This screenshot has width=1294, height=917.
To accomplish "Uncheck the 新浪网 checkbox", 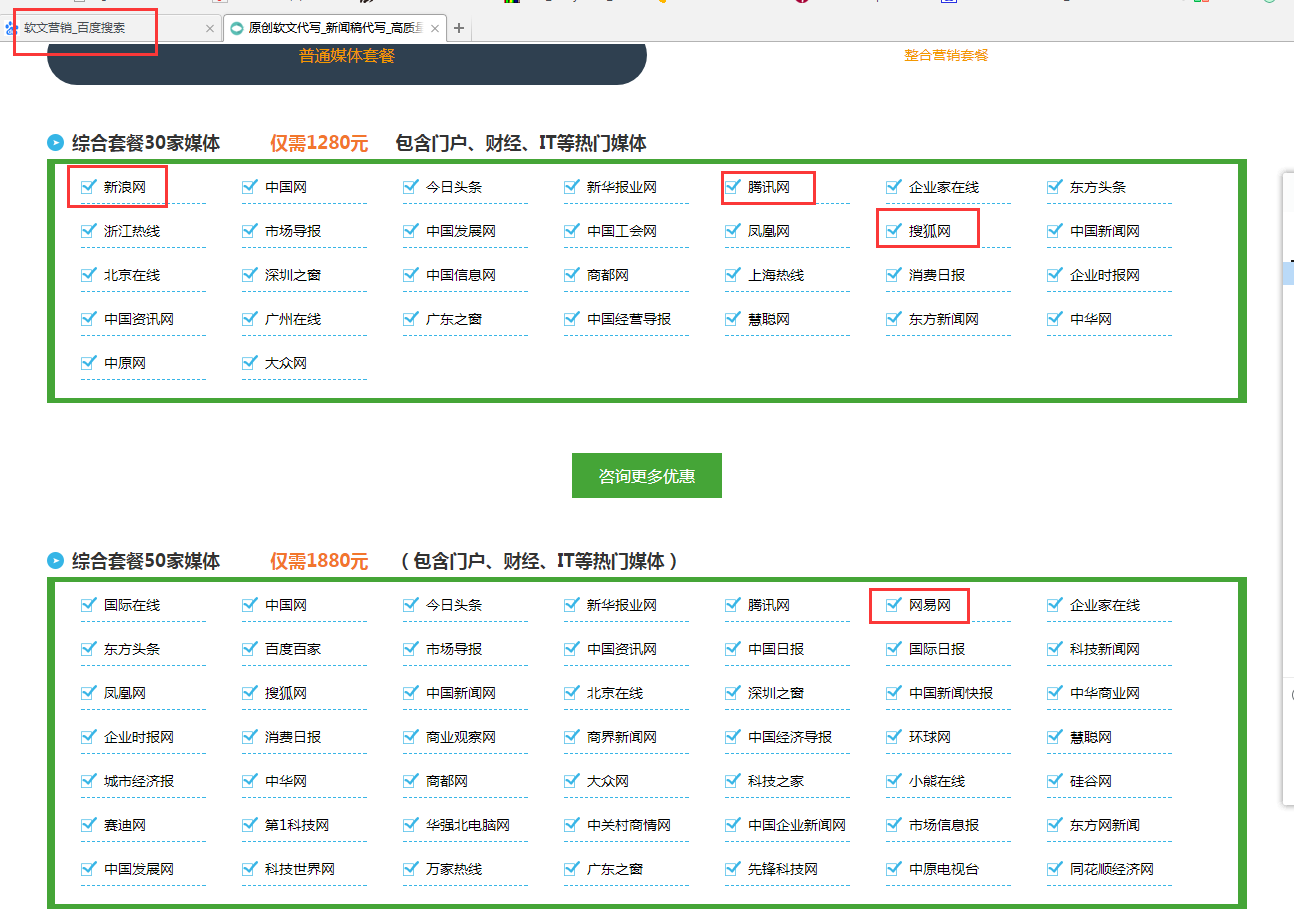I will [x=89, y=186].
